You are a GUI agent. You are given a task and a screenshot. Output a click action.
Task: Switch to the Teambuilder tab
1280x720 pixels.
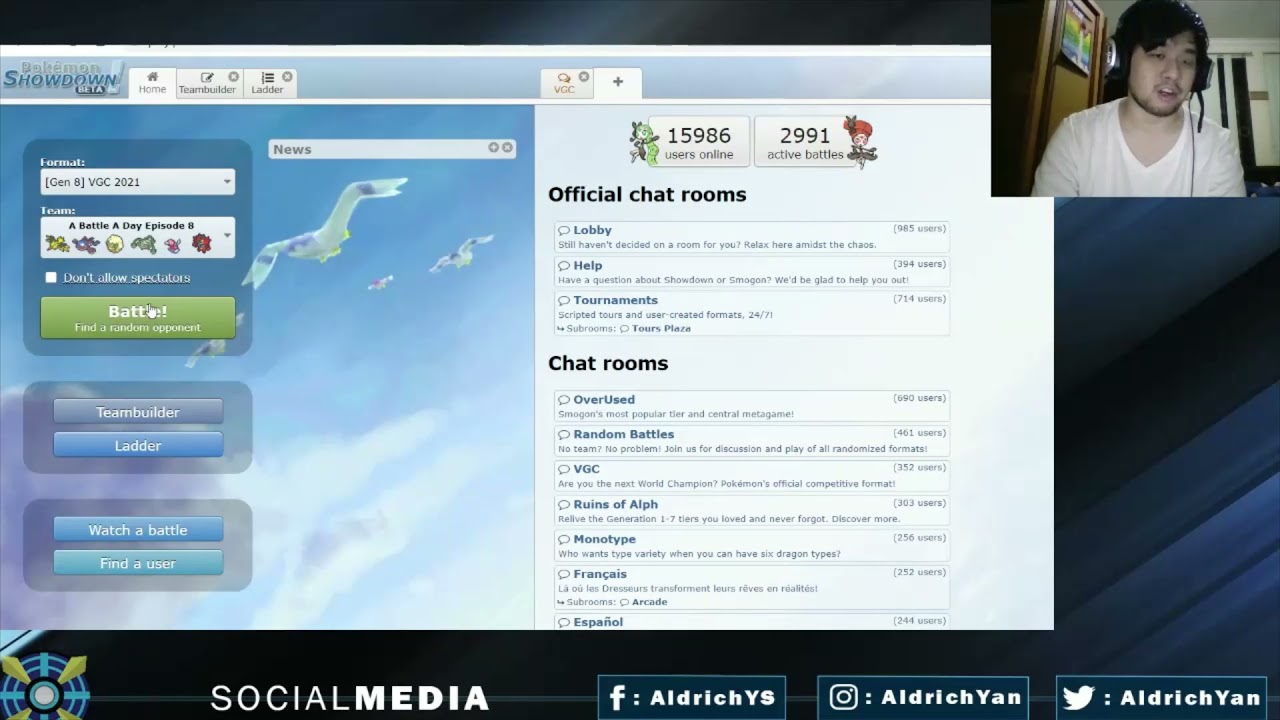pyautogui.click(x=208, y=83)
